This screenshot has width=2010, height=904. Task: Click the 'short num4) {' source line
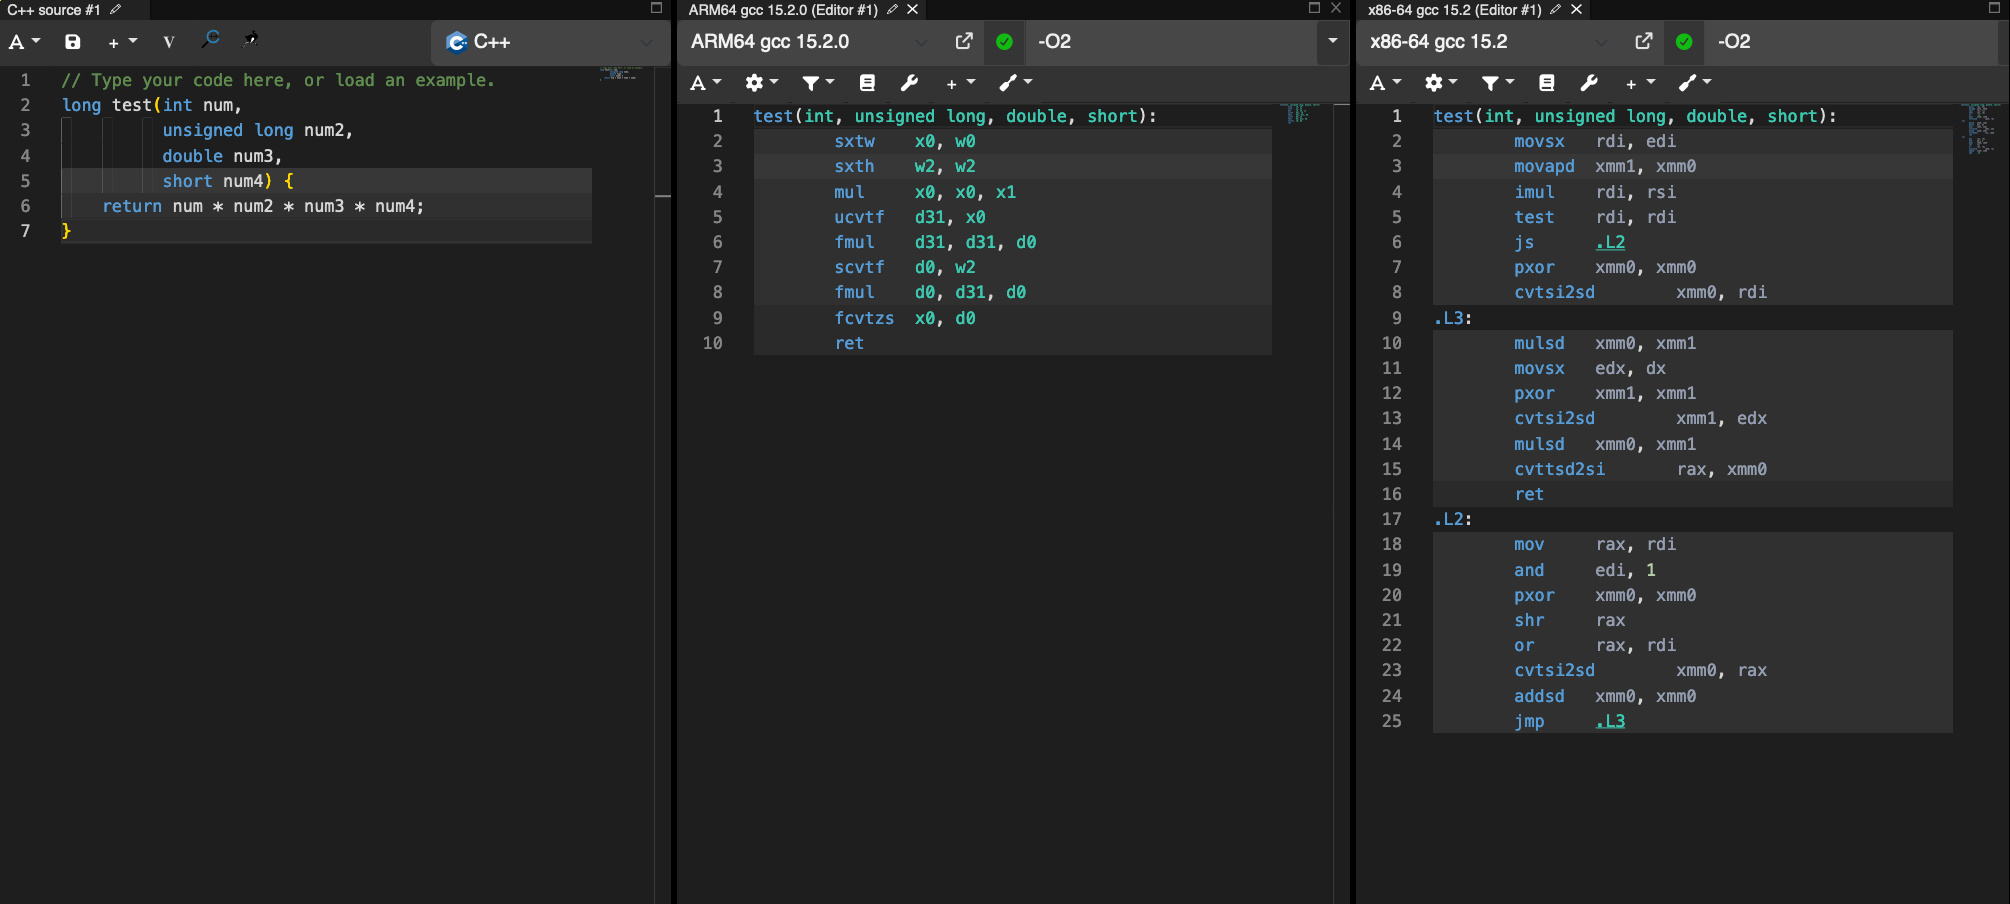(x=228, y=181)
